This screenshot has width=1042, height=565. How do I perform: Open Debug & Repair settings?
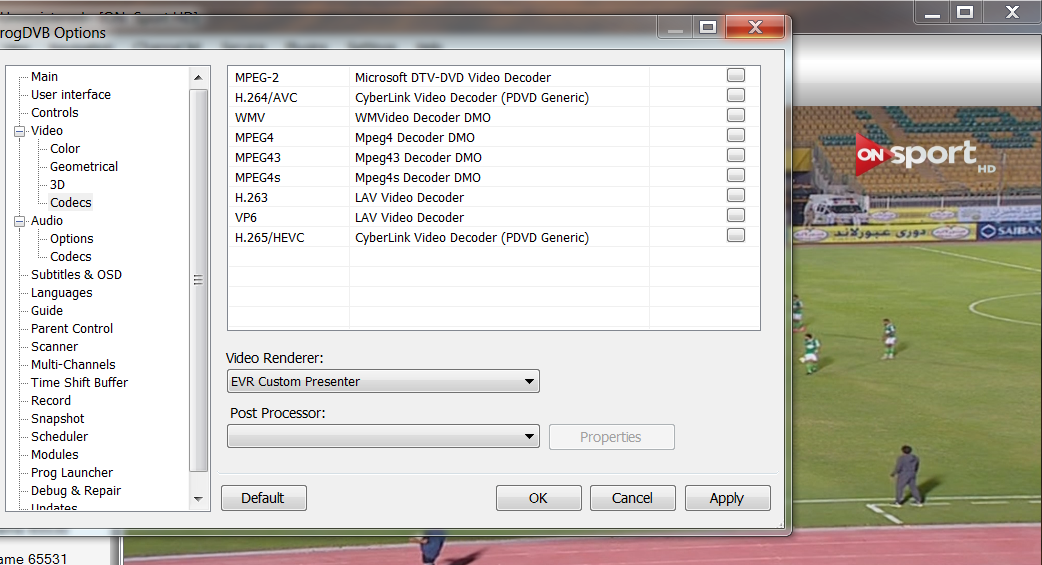pyautogui.click(x=76, y=490)
